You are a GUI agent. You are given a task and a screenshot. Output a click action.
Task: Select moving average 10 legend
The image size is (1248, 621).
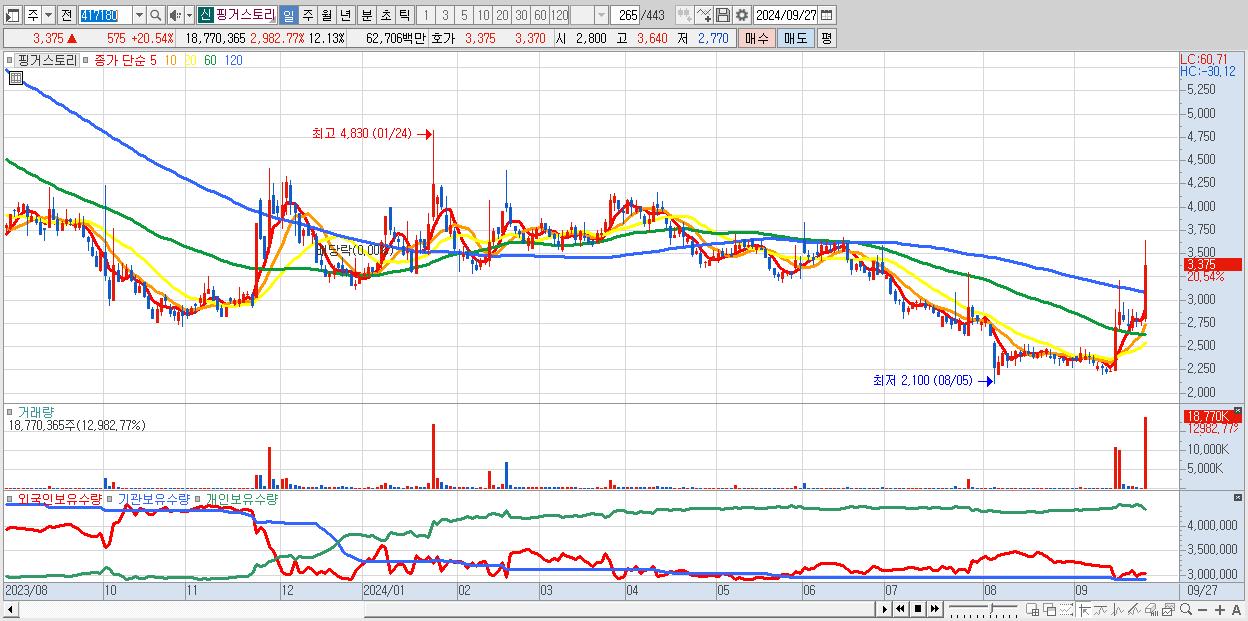coord(171,60)
